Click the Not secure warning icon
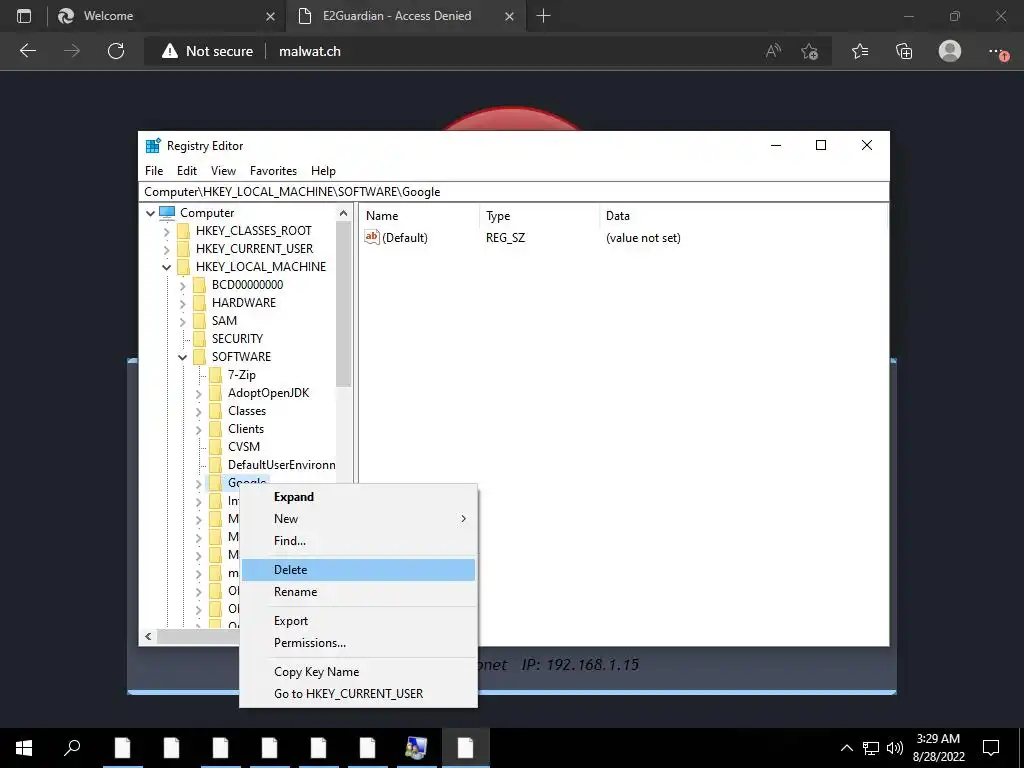The image size is (1024, 768). point(170,51)
